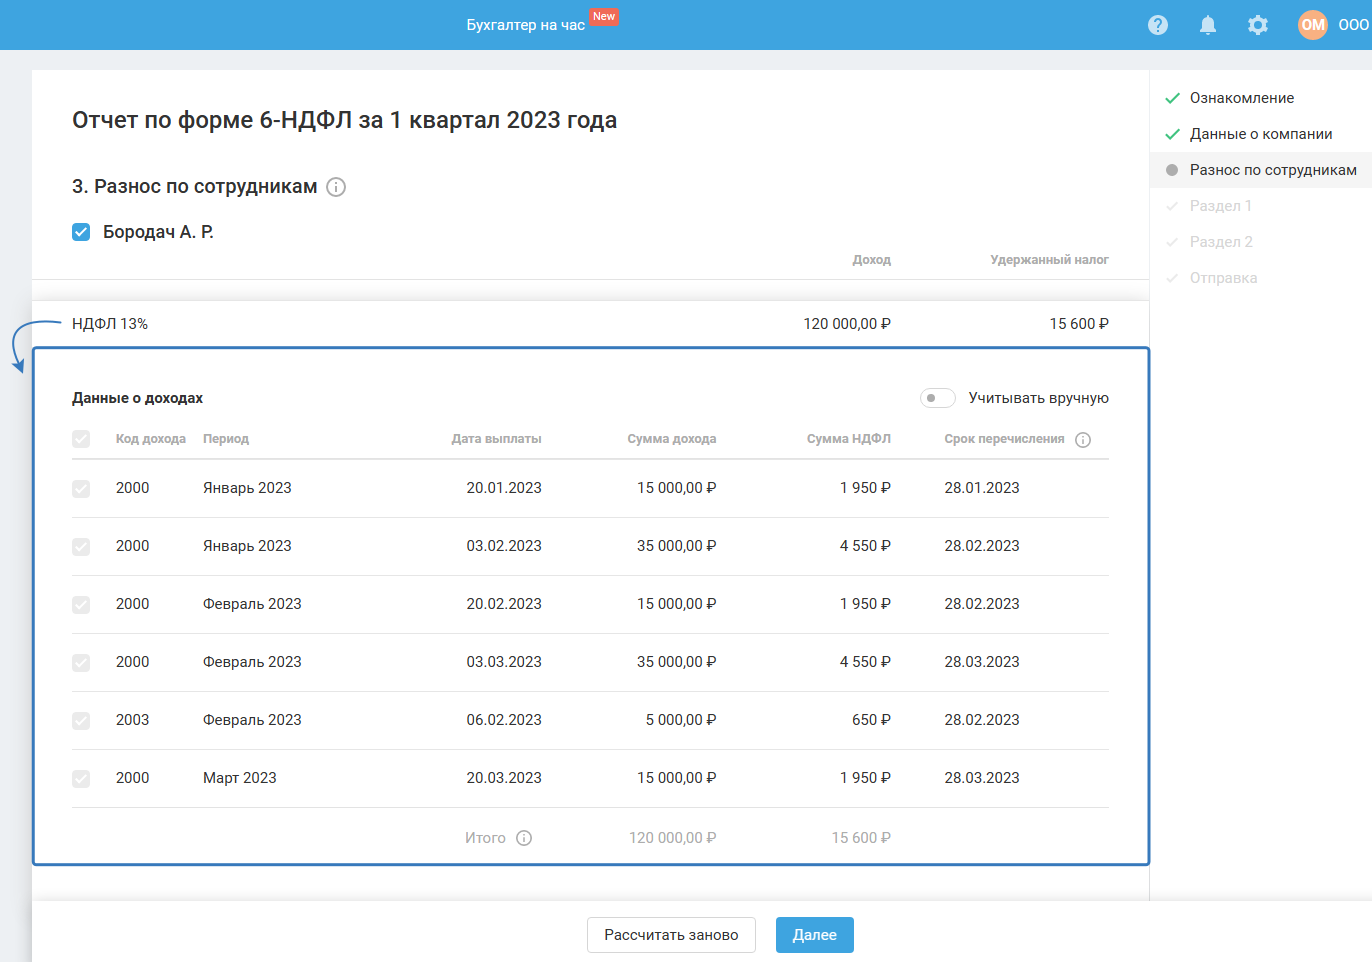Show info next to section title Разнос по сотрудникам
The width and height of the screenshot is (1372, 962).
point(336,187)
